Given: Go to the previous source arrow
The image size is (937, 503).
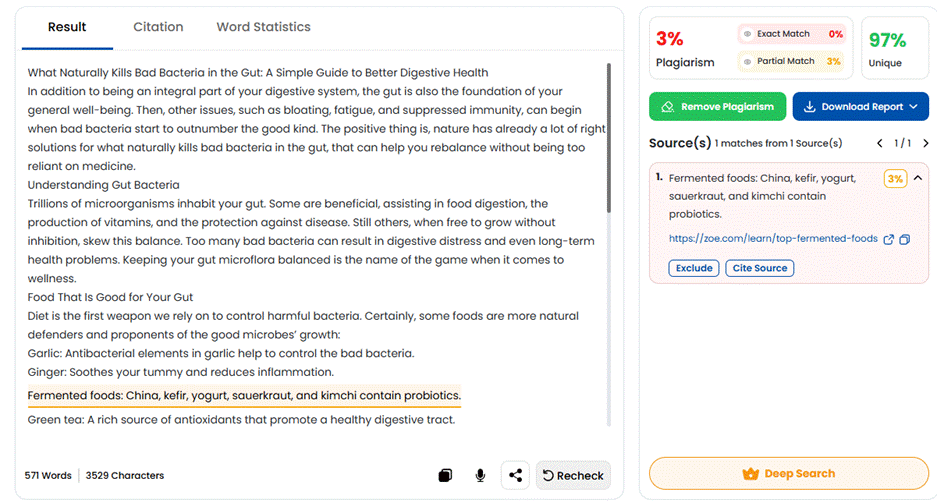Looking at the screenshot, I should coord(880,143).
